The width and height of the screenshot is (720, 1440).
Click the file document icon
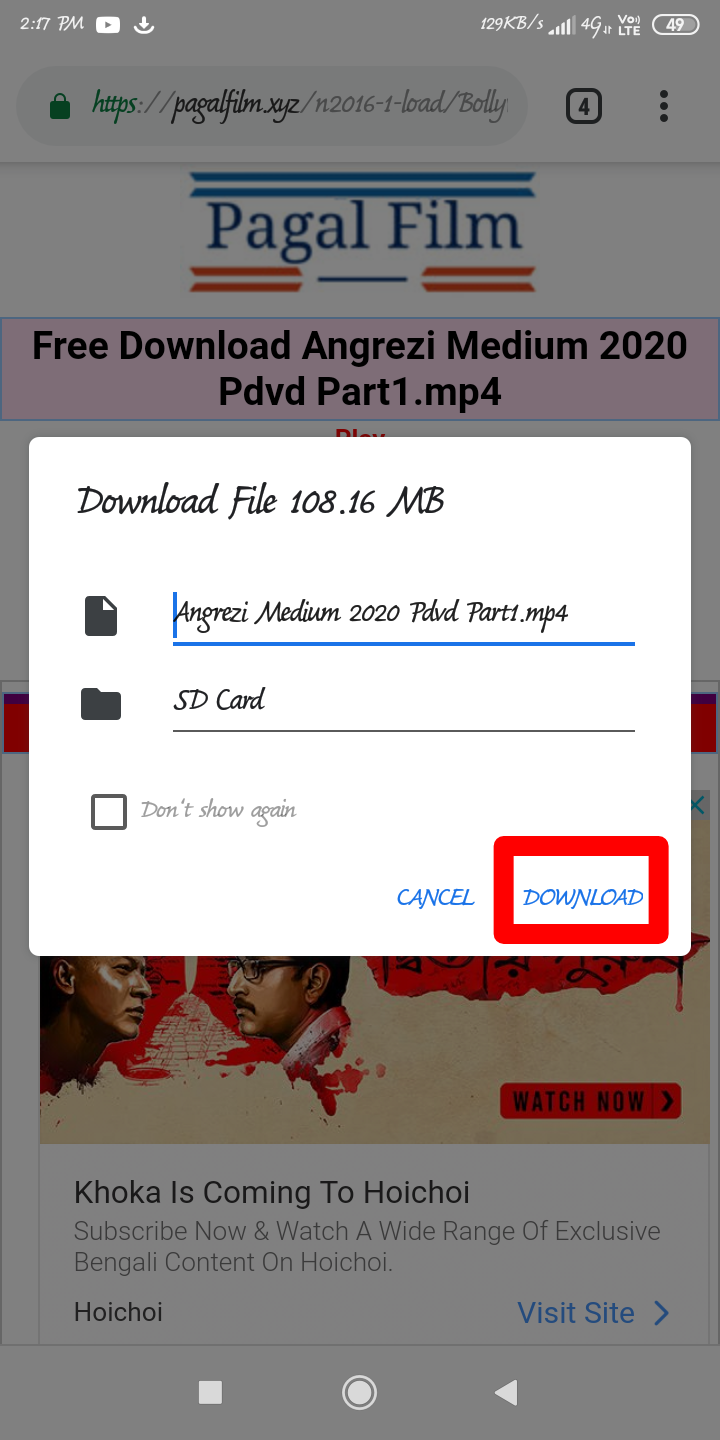(101, 616)
